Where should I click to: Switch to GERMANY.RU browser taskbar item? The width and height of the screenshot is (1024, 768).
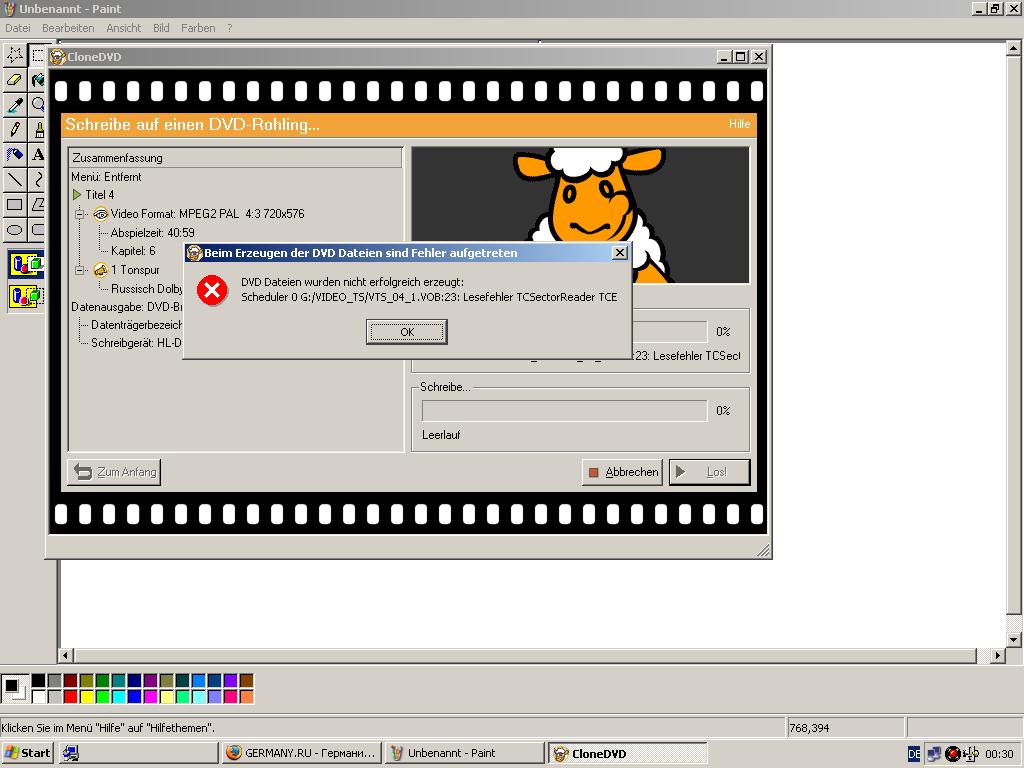coord(300,753)
